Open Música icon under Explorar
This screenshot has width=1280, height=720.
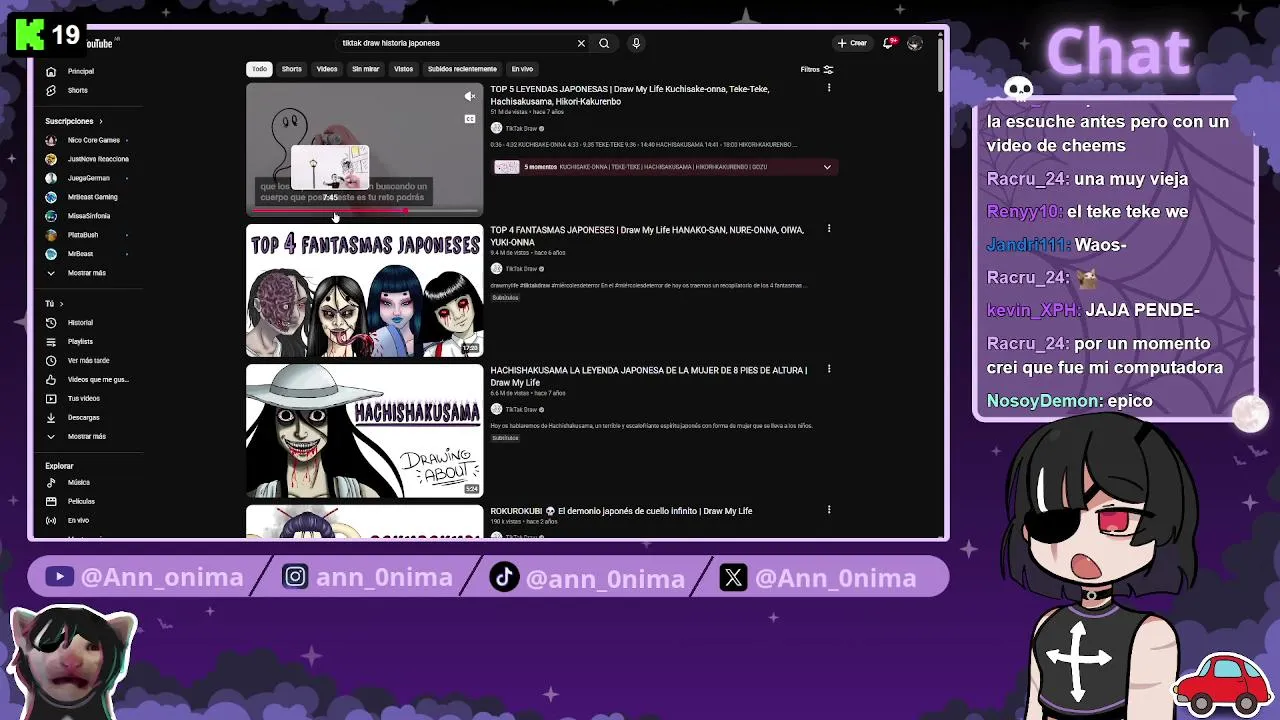51,482
